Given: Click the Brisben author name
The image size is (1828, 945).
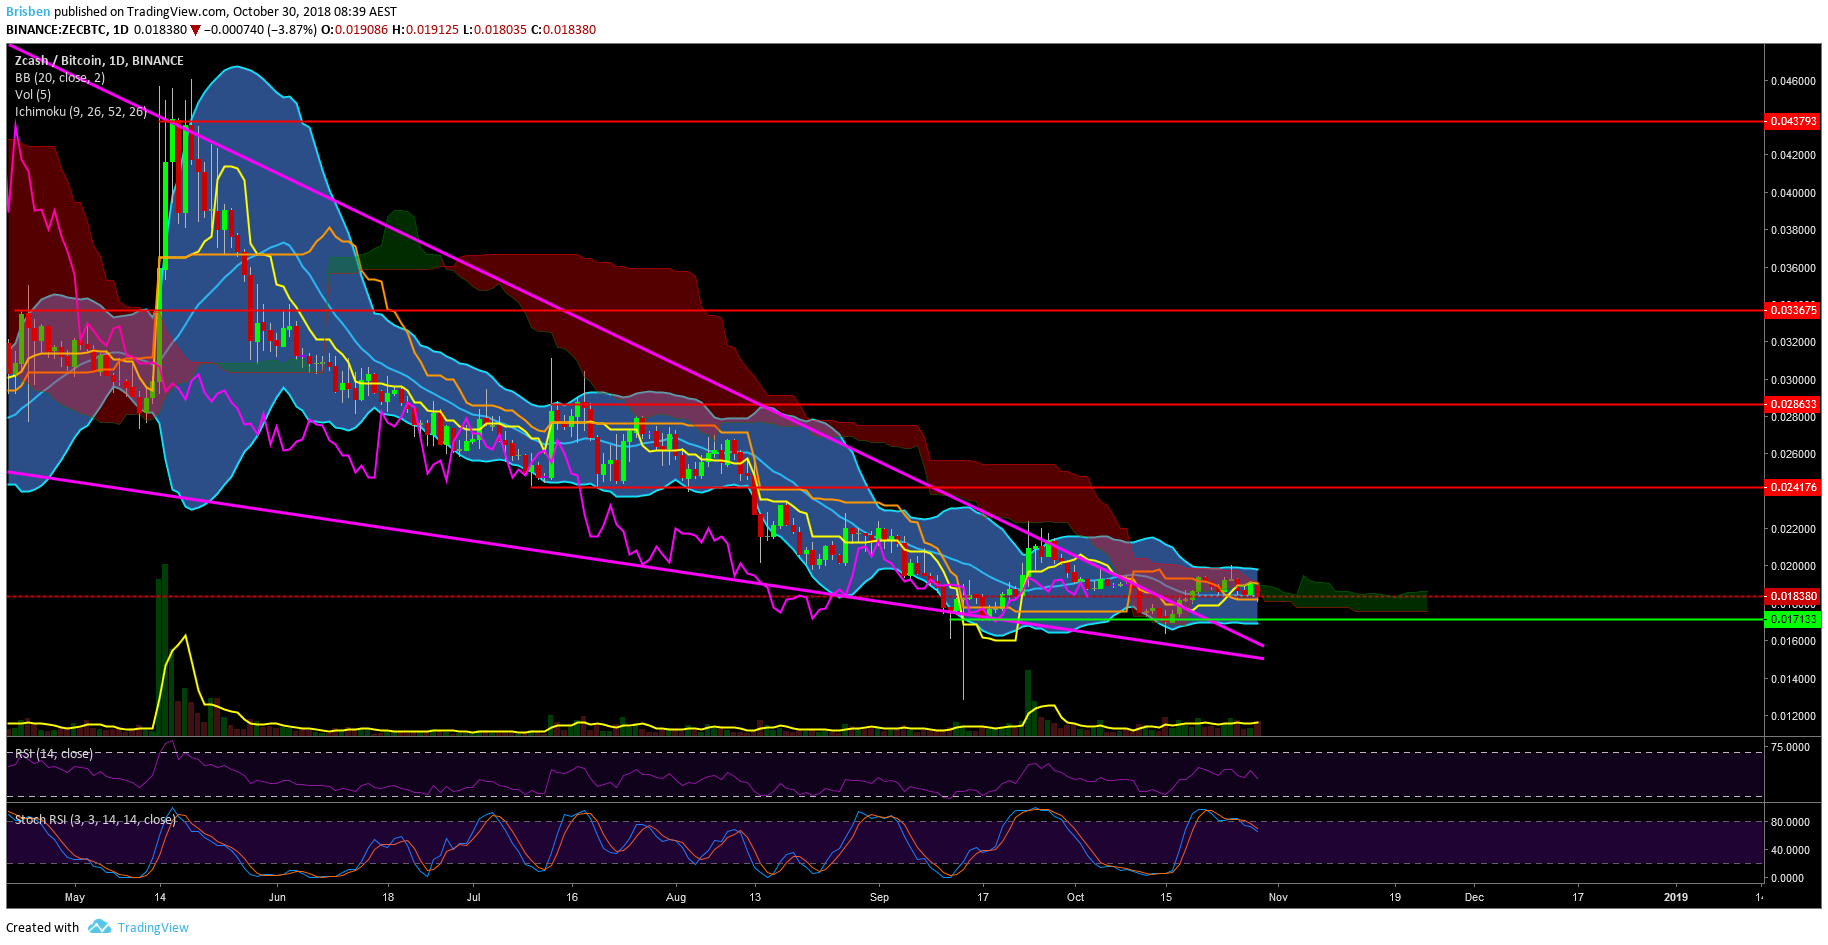Looking at the screenshot, I should tap(28, 12).
